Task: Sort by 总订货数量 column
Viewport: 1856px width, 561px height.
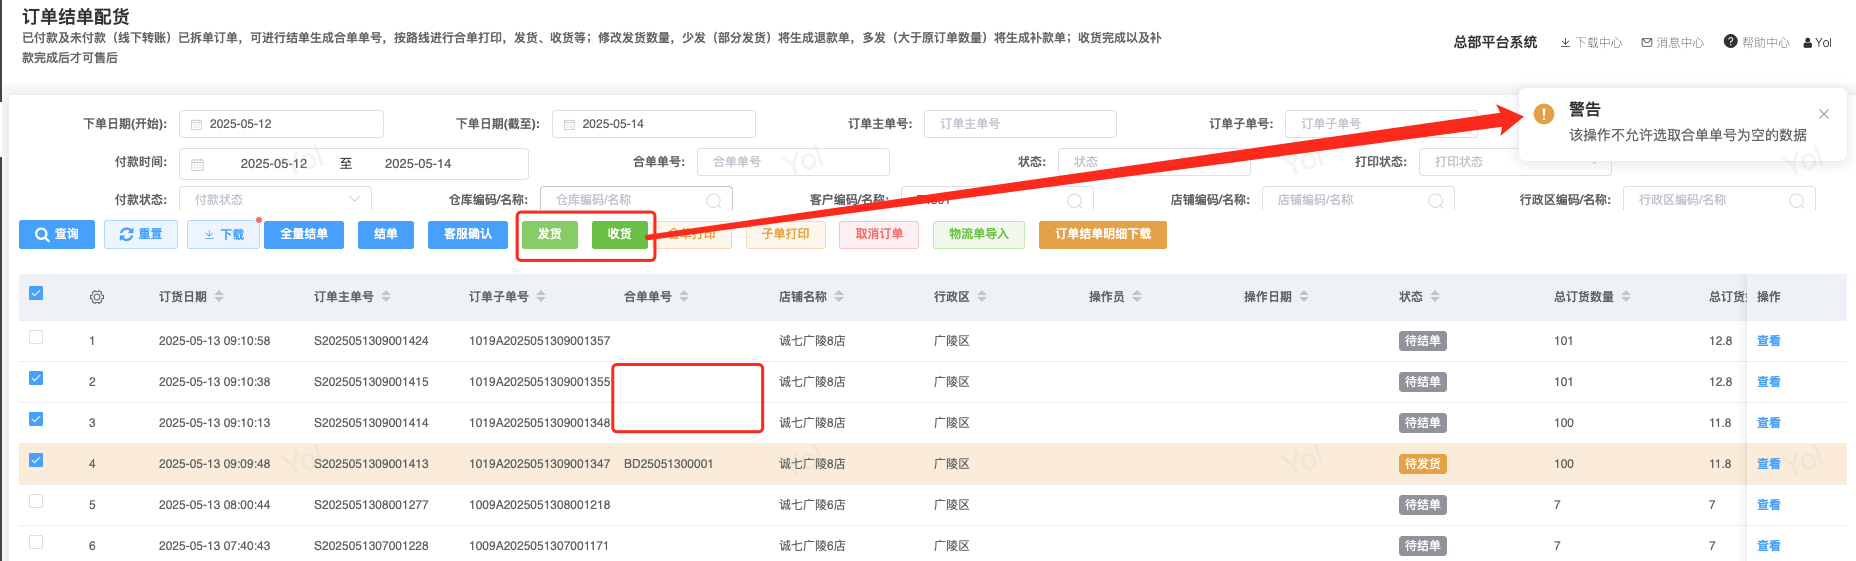Action: coord(1626,297)
